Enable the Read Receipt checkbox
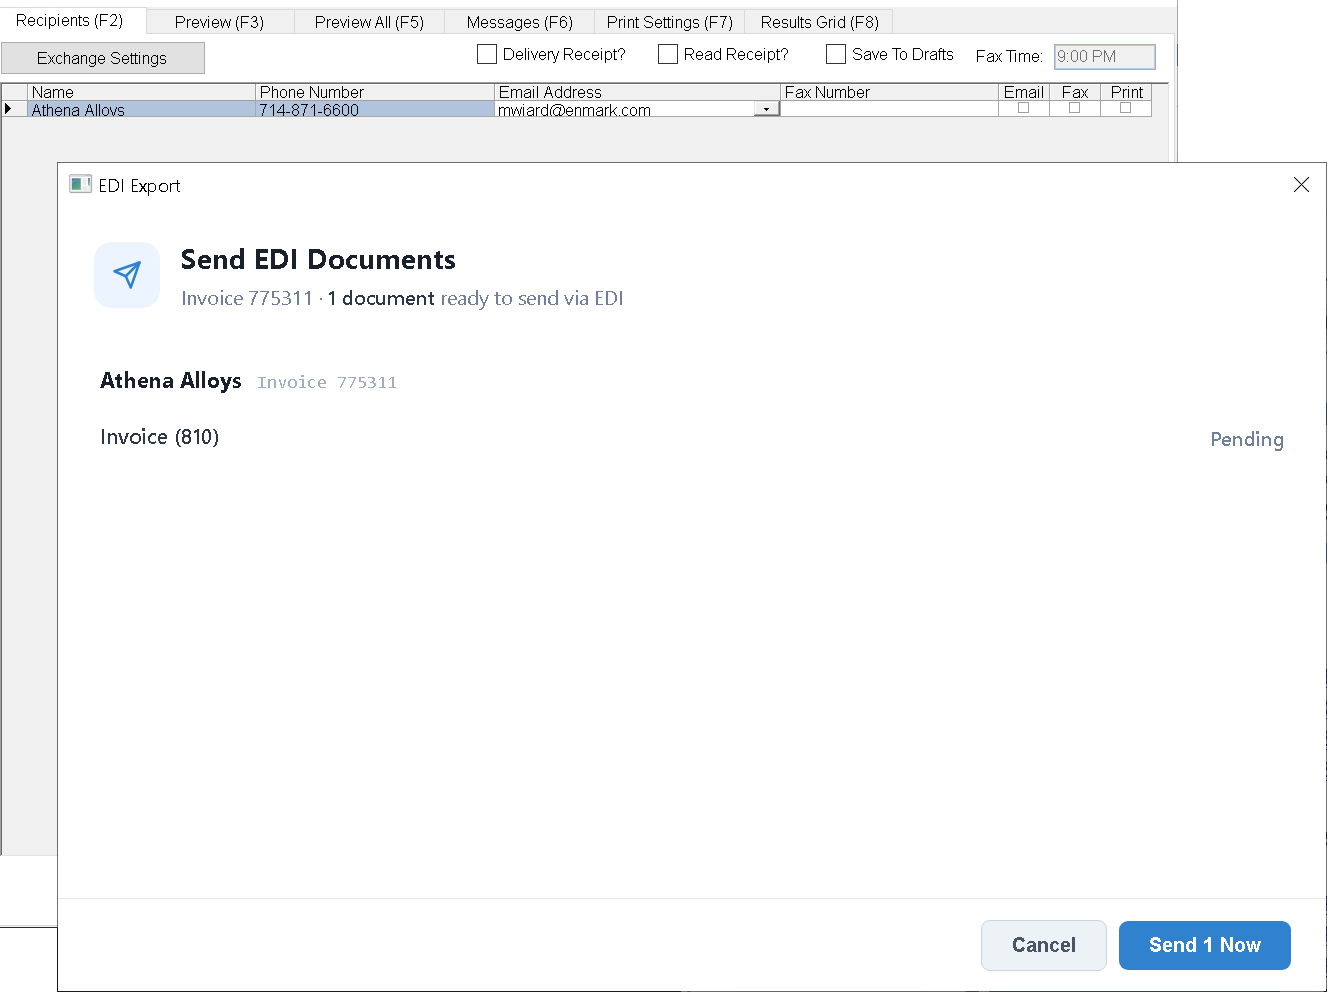Screen dimensions: 1333x996 point(668,54)
